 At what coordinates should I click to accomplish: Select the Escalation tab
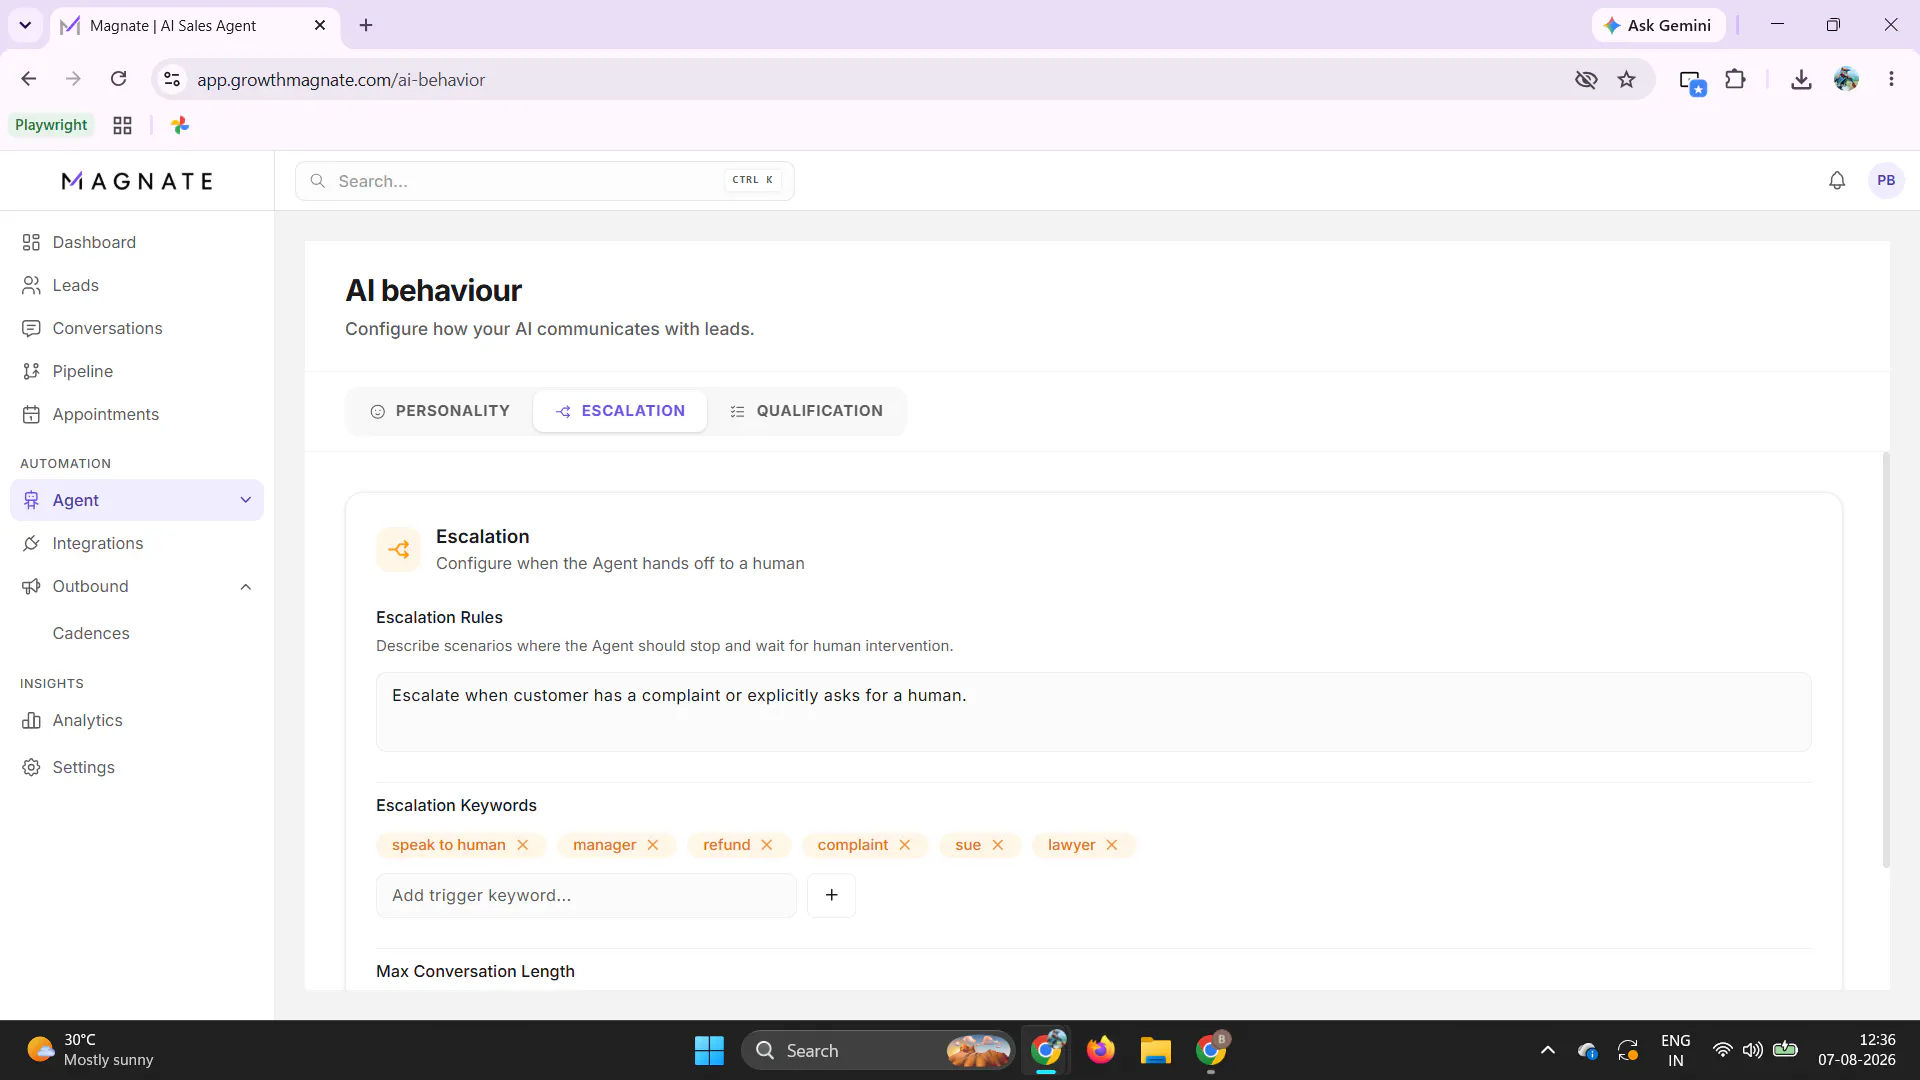(620, 411)
